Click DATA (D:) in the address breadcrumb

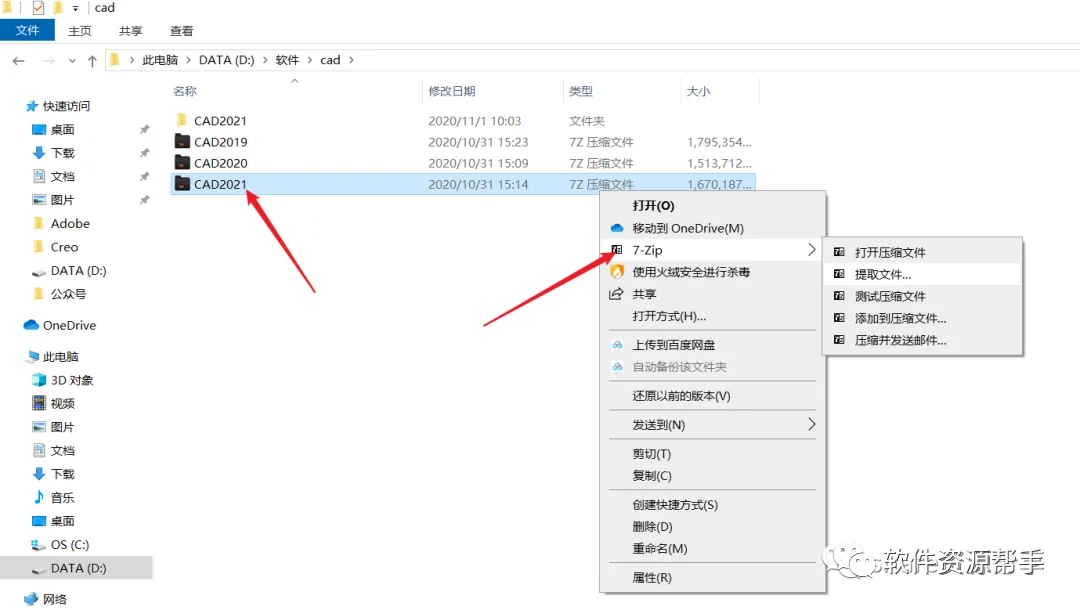coord(227,60)
